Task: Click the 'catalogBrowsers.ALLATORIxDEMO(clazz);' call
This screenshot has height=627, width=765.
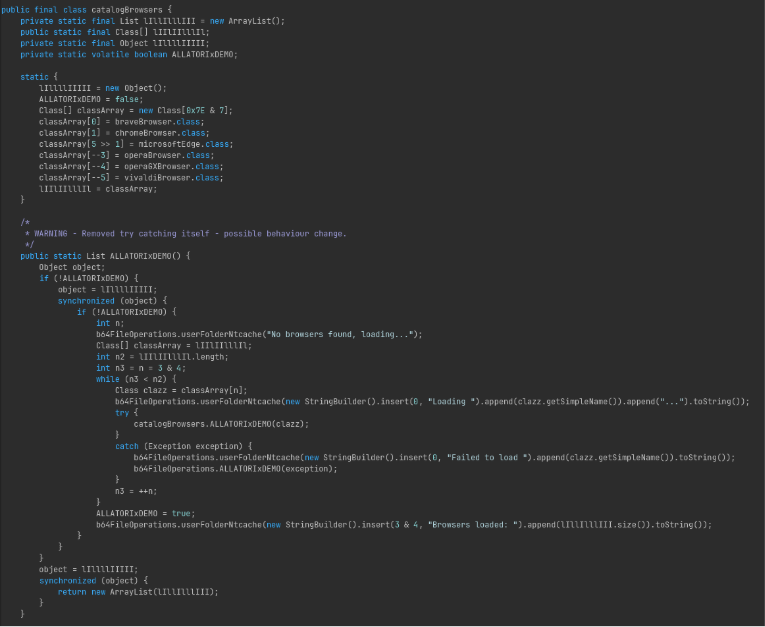Action: click(x=221, y=425)
